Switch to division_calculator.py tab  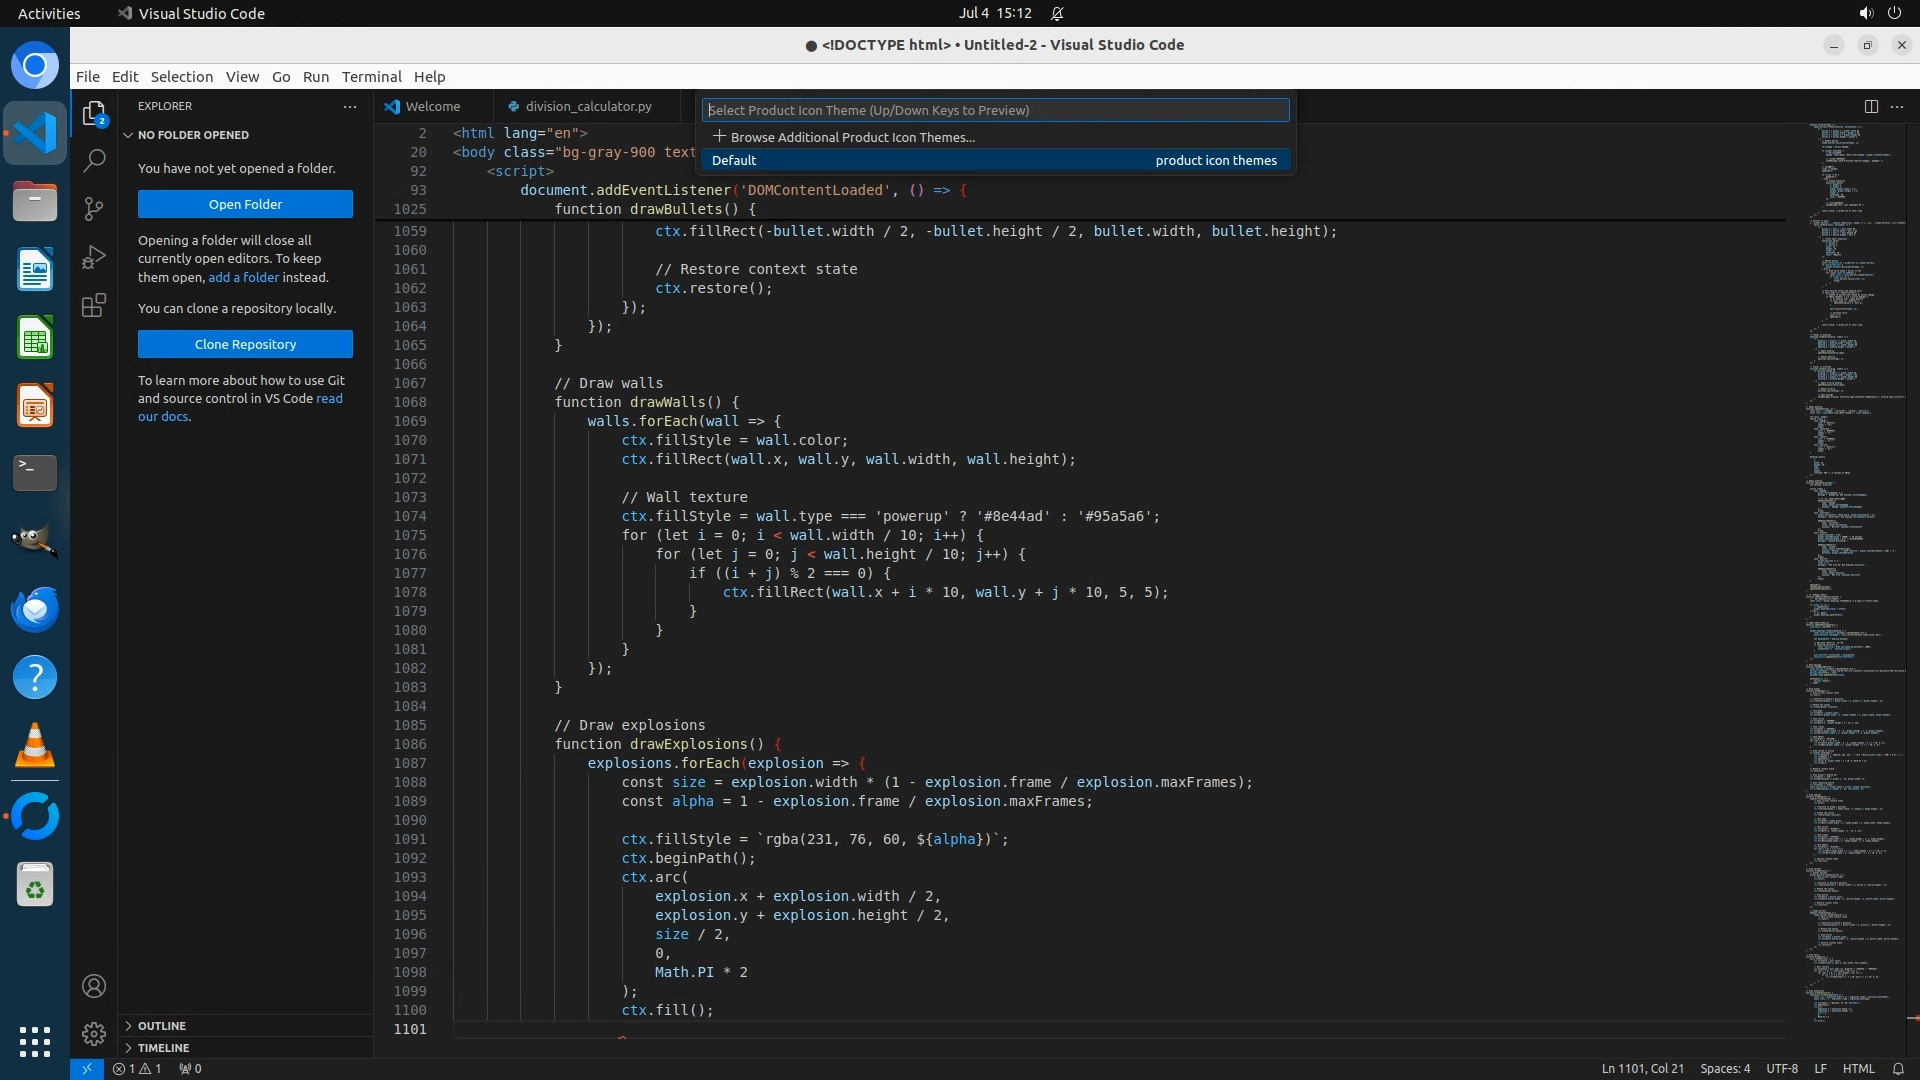[x=588, y=106]
